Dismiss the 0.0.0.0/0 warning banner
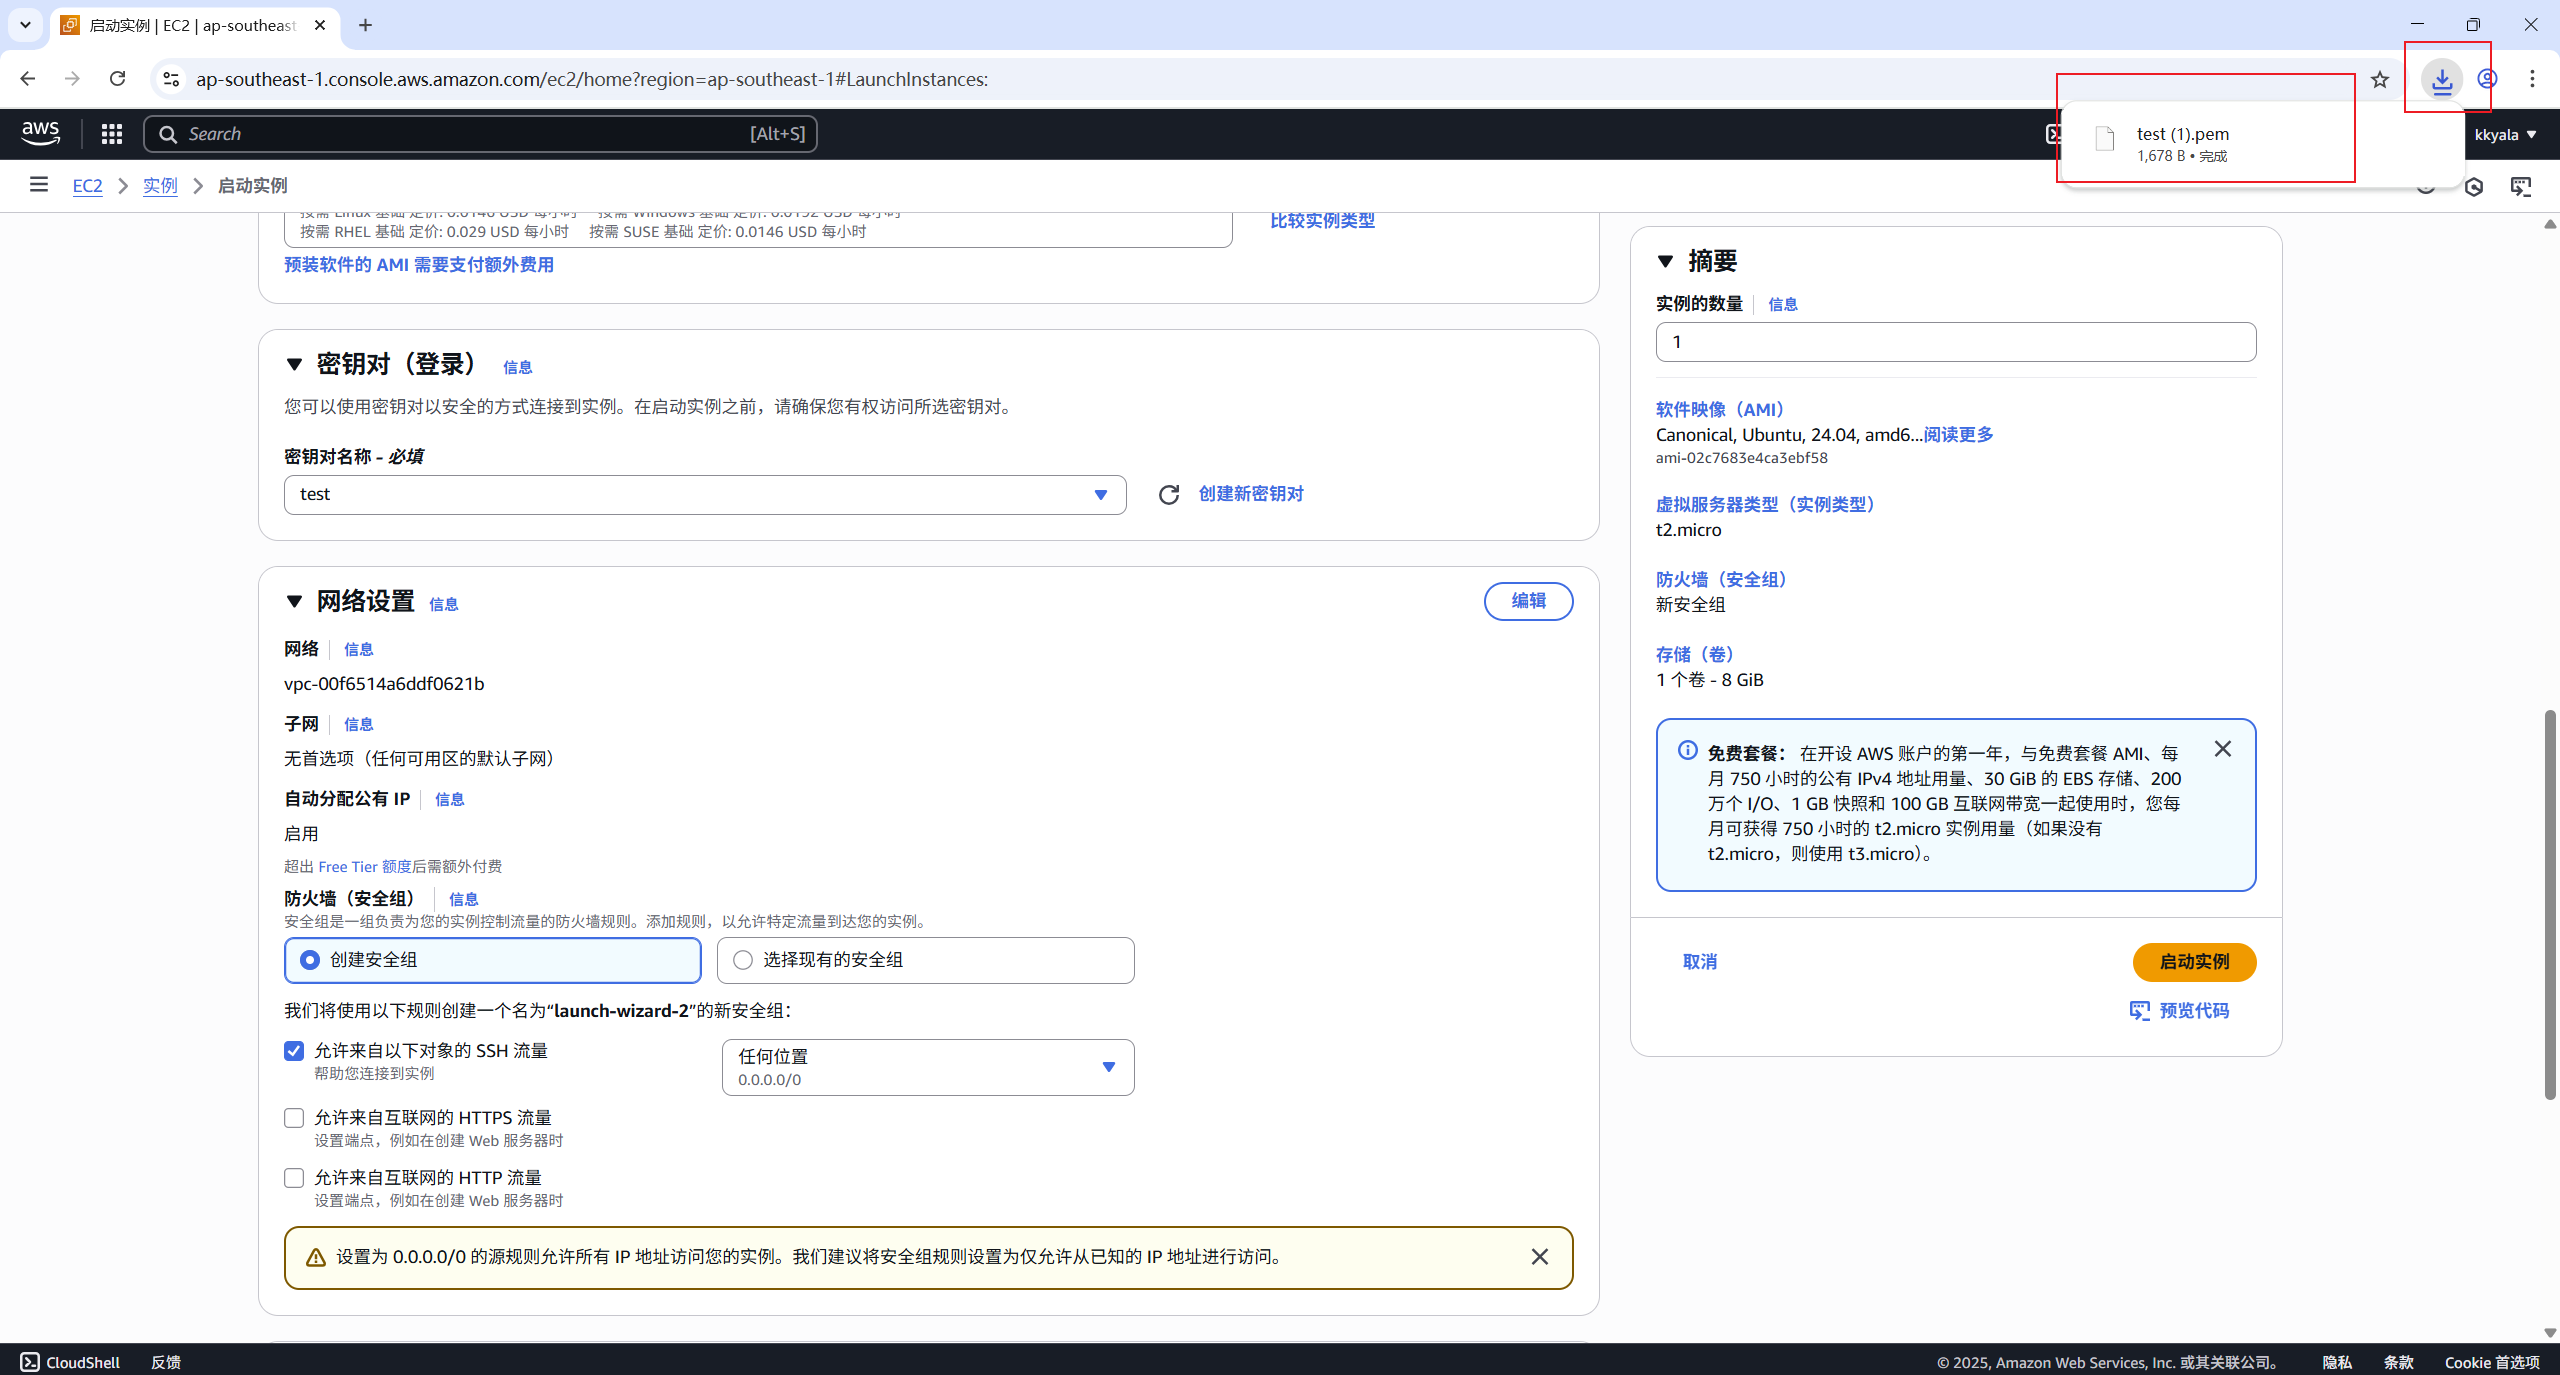2560x1375 pixels. (1540, 1257)
